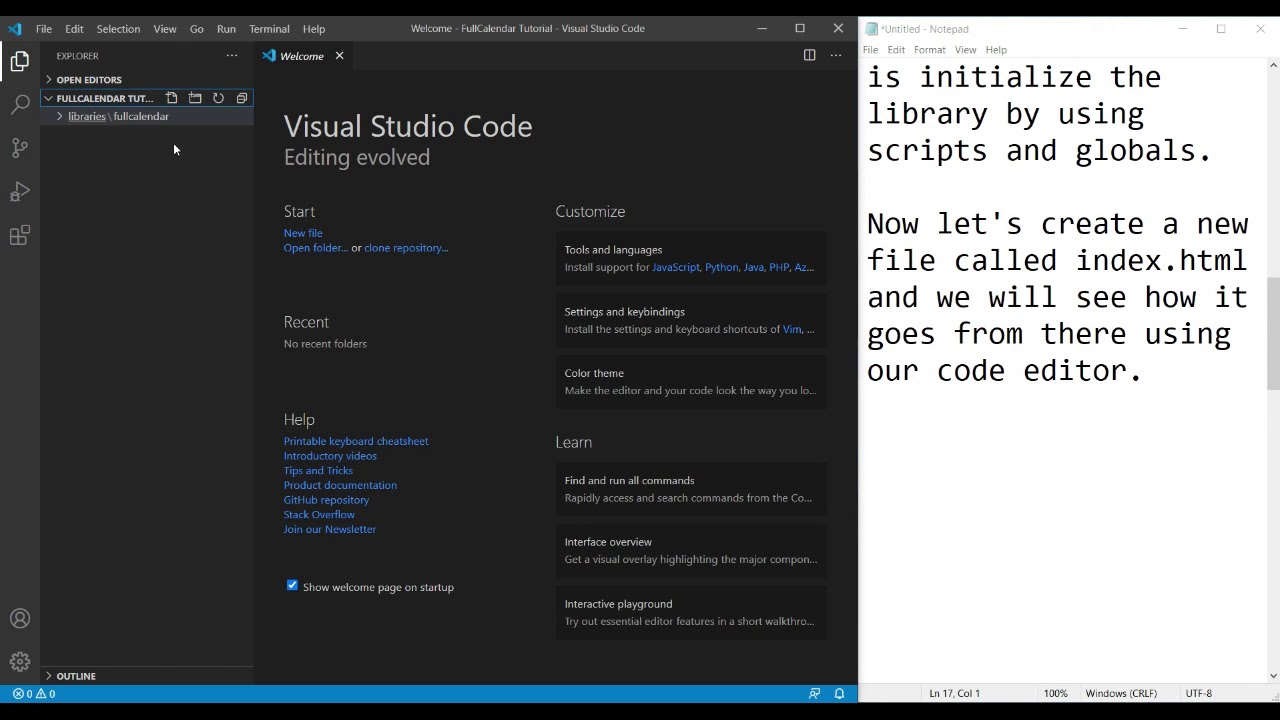Expand the Open Editors section
1280x720 pixels.
145,80
